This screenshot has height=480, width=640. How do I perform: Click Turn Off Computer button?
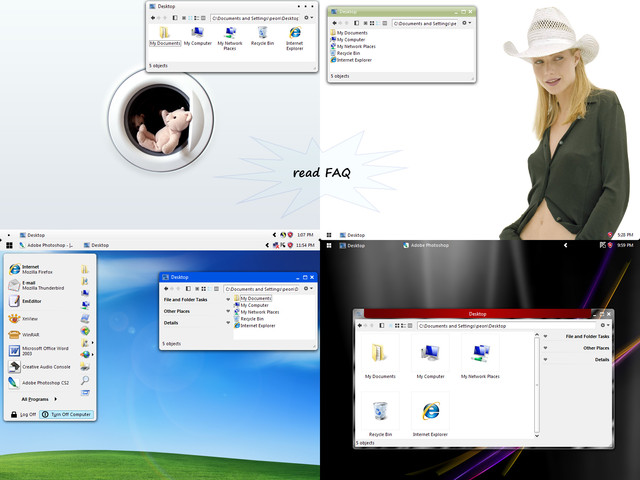click(67, 414)
